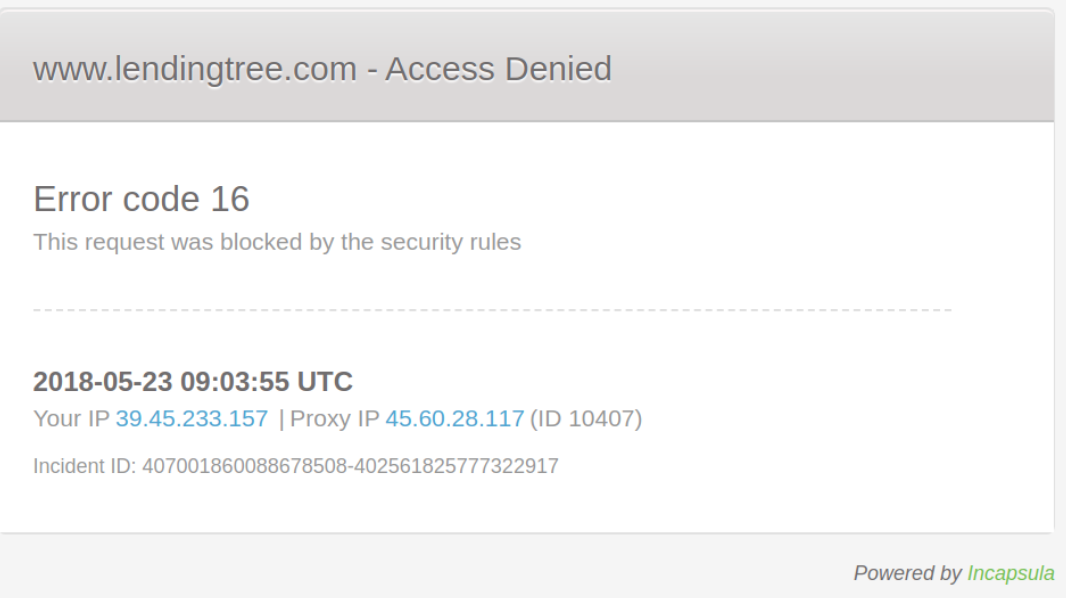The image size is (1066, 598).
Task: Click the Proxy IP 45.60.28.117 link
Action: [x=454, y=419]
